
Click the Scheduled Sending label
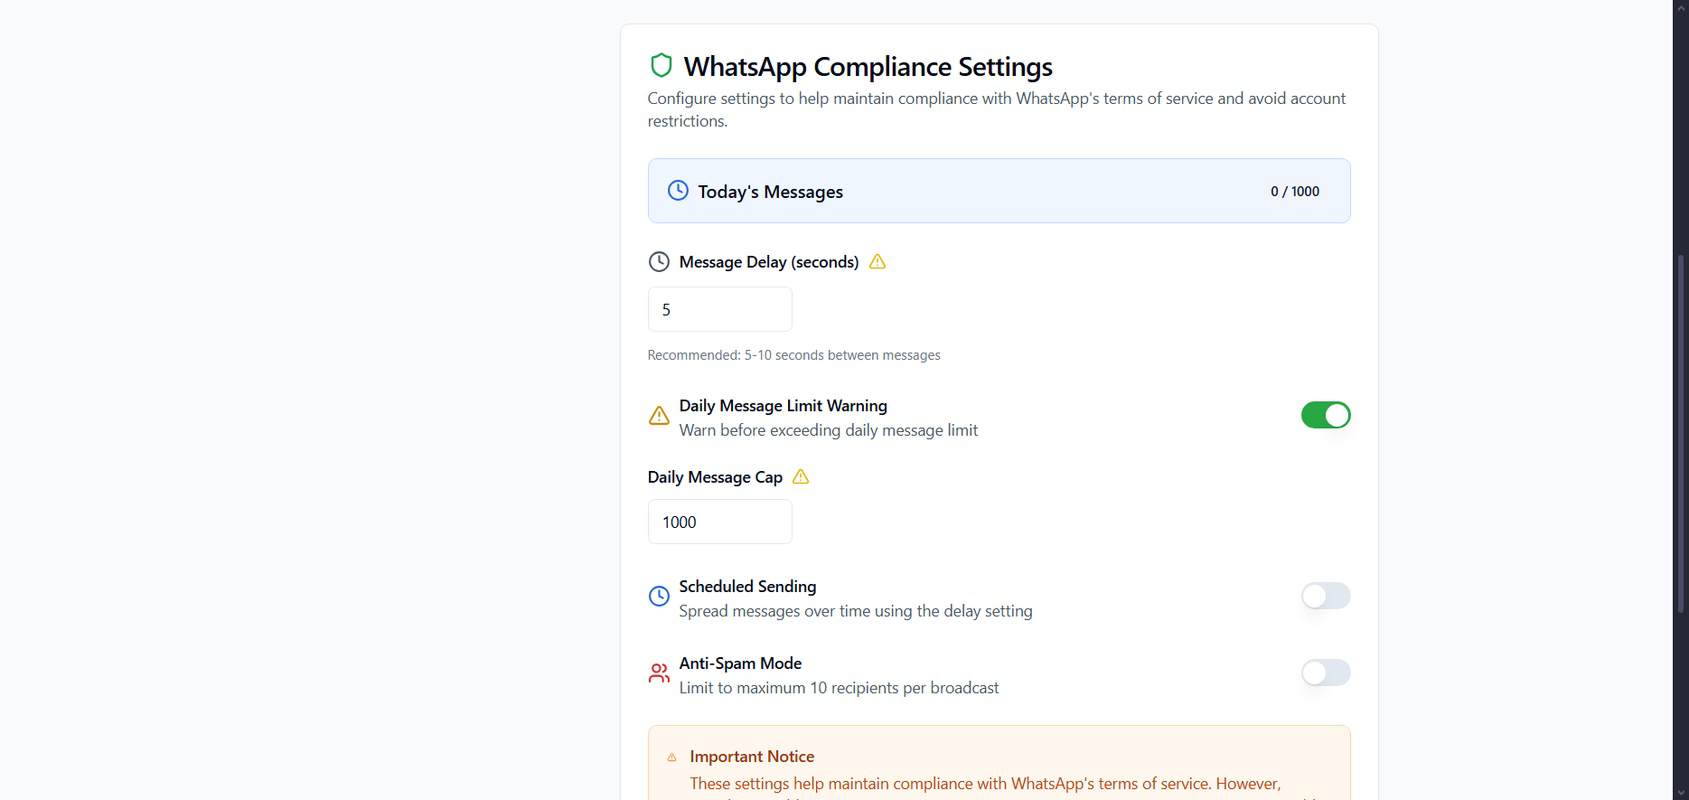coord(748,586)
